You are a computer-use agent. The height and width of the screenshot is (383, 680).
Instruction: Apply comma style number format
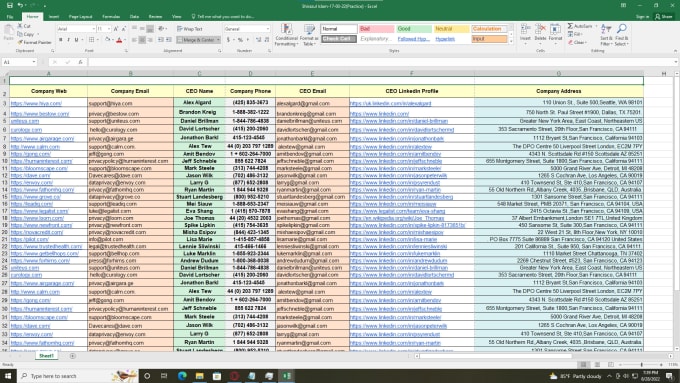point(248,40)
